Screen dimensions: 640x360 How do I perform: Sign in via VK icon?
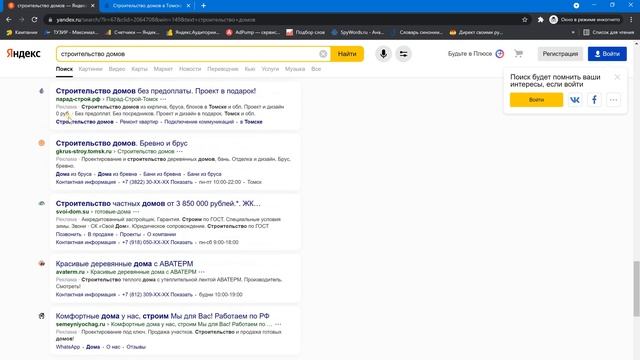[575, 100]
